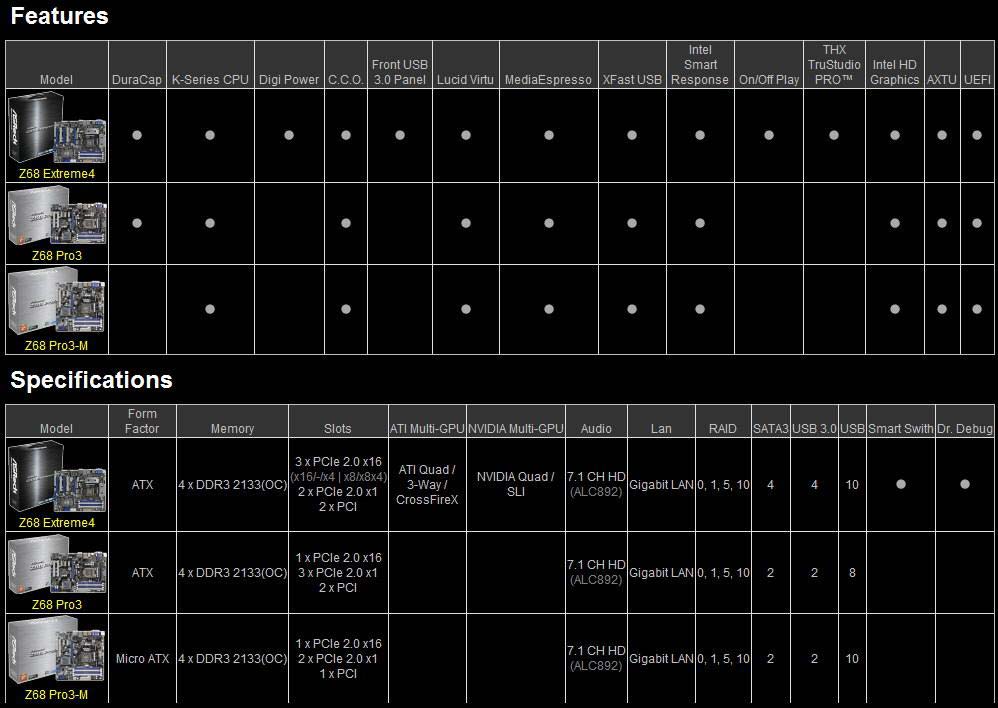The width and height of the screenshot is (998, 708).
Task: Select the Z68 Pro3 product image under Features
Action: (x=56, y=216)
